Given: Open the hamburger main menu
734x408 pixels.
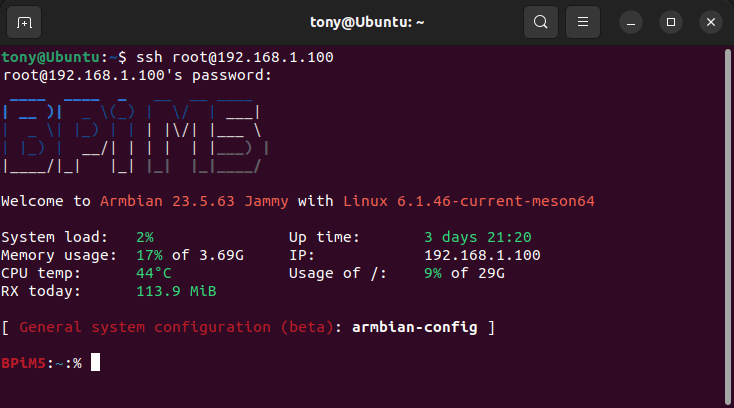Looking at the screenshot, I should point(583,21).
